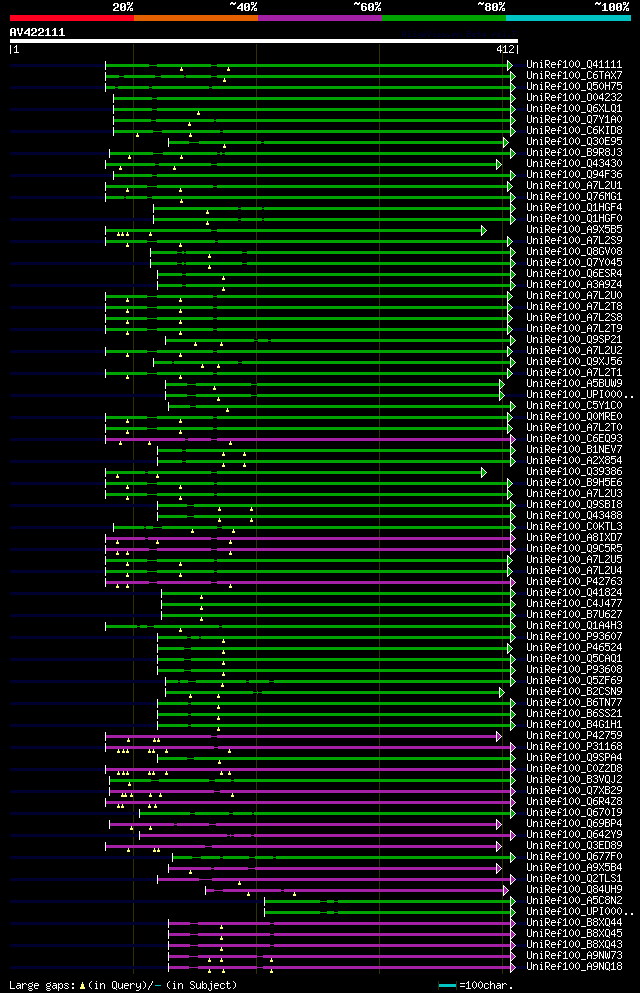Select UniRef100_C6KID8 label

(x=574, y=130)
